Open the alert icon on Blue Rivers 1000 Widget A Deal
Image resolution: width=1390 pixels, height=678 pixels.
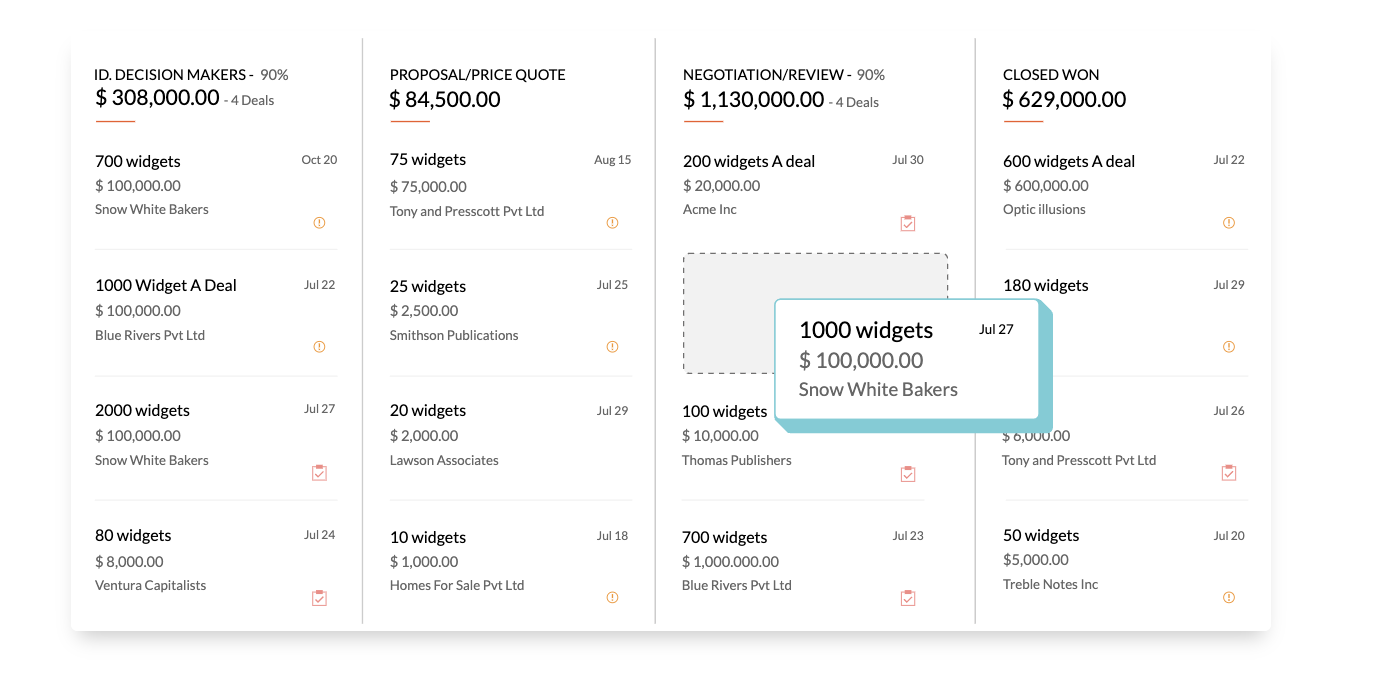coord(319,346)
